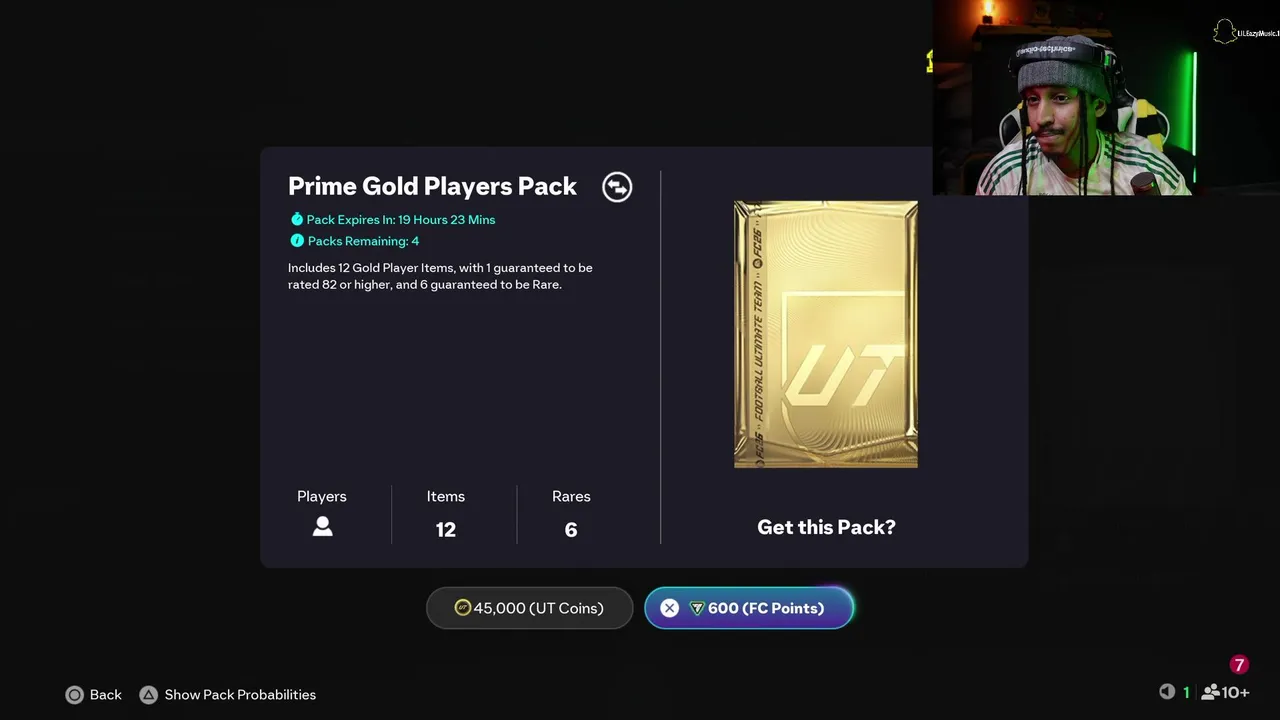Image resolution: width=1280 pixels, height=720 pixels.
Task: Click the UT coin icon on coins button
Action: tap(462, 608)
